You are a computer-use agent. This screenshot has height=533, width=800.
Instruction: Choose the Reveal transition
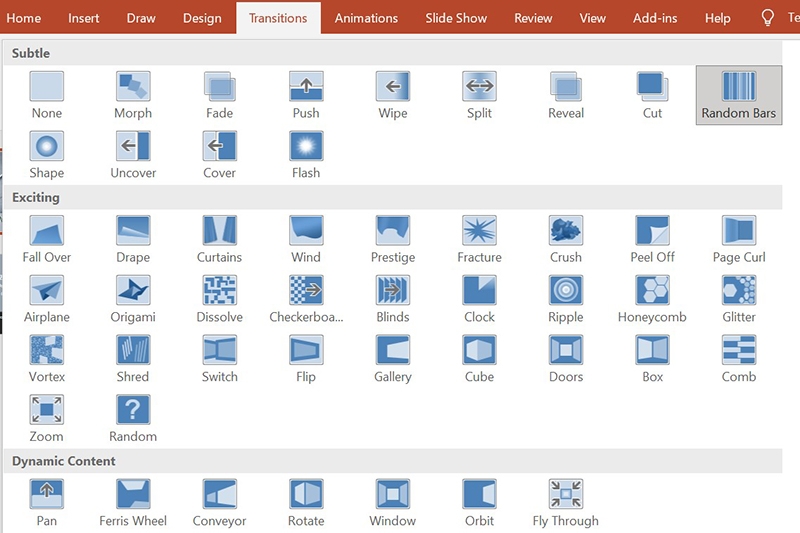(566, 95)
